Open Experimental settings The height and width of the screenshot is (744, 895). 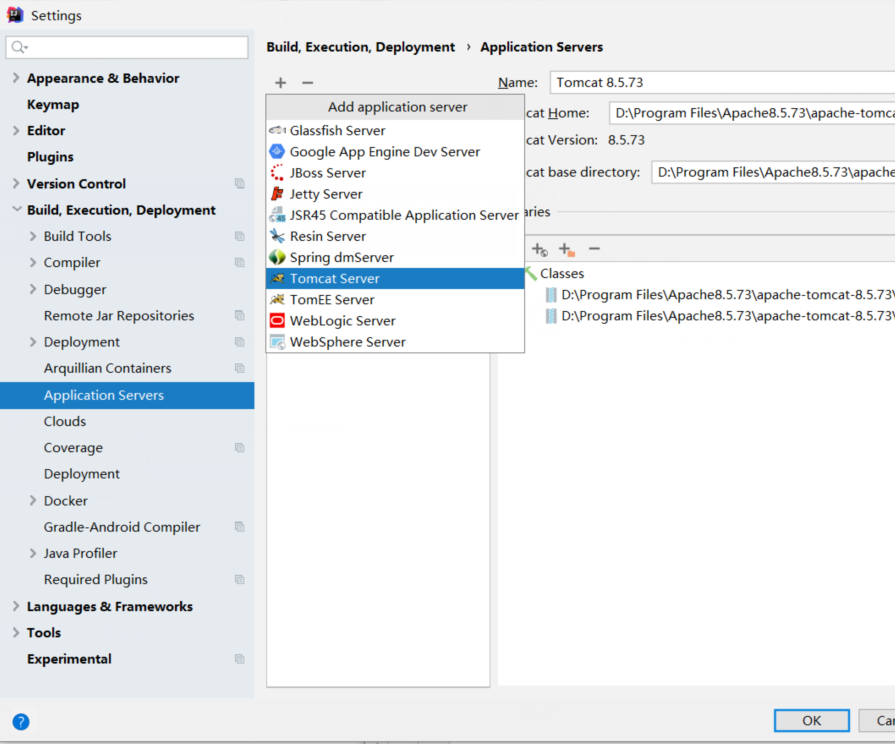69,659
